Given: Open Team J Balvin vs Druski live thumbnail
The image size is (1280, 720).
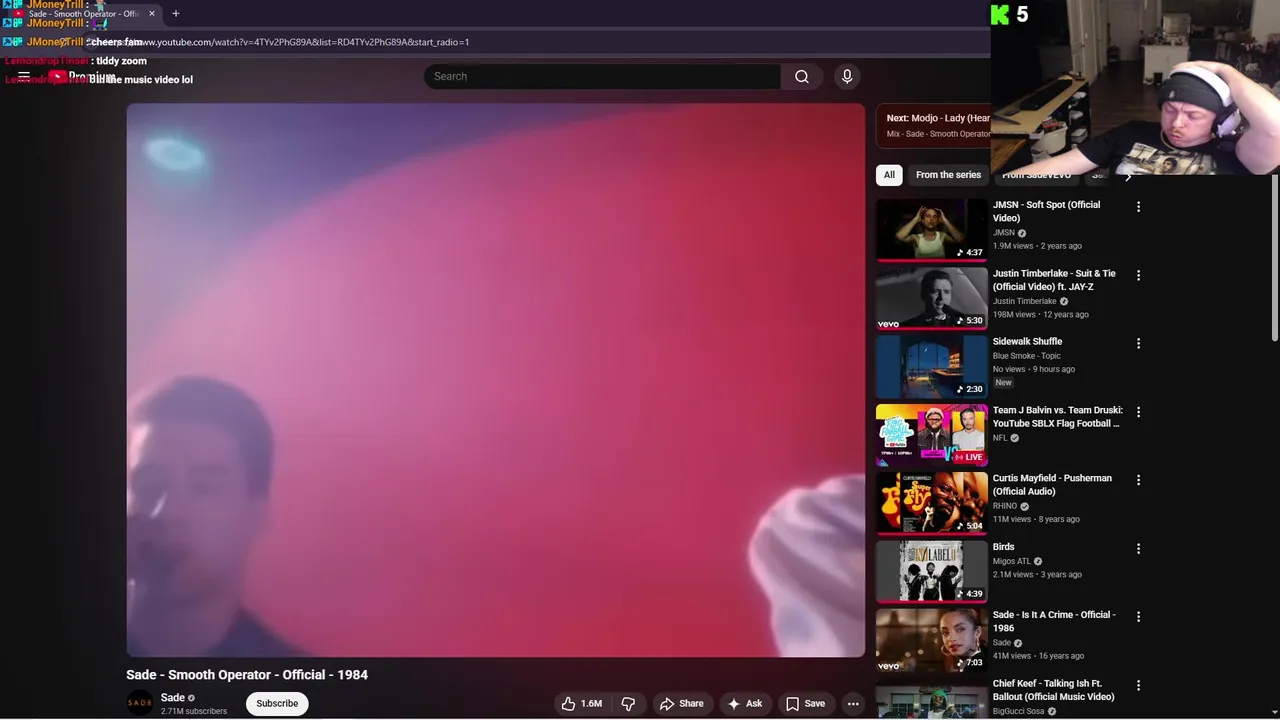Looking at the screenshot, I should [932, 435].
